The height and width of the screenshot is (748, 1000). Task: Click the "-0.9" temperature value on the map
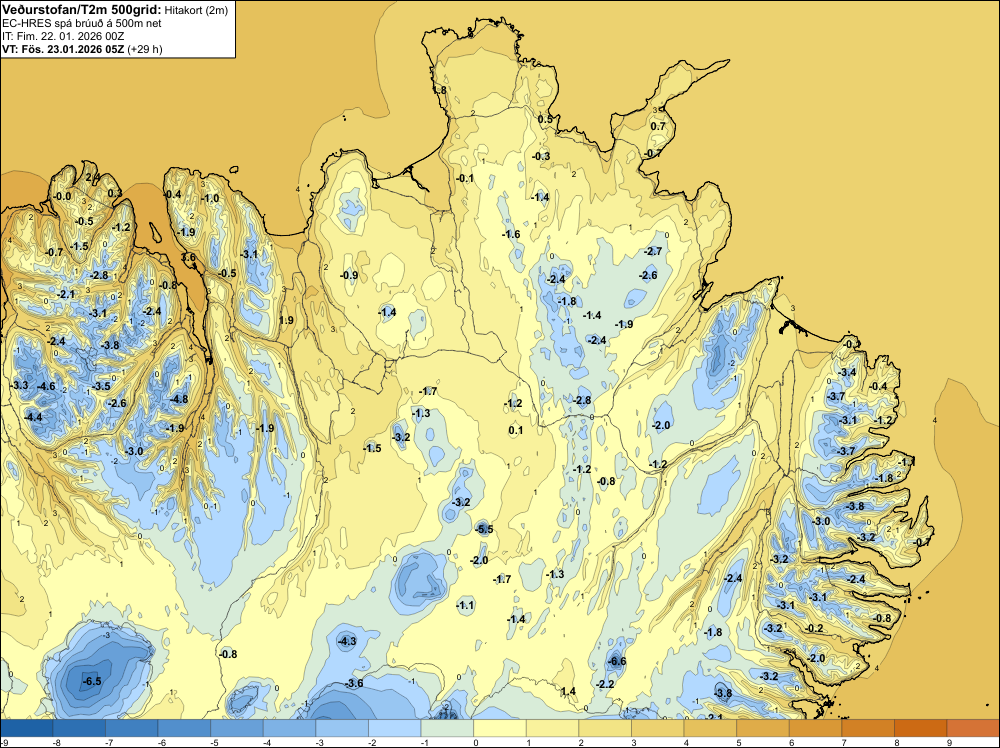tap(348, 275)
